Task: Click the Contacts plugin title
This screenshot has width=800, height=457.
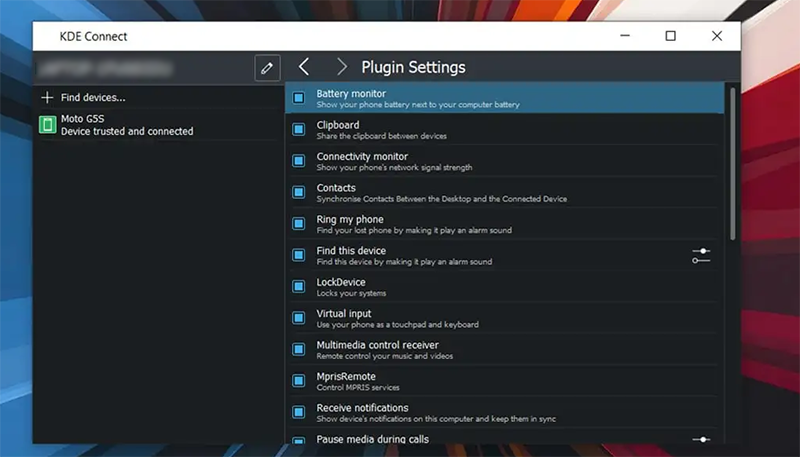Action: (336, 188)
